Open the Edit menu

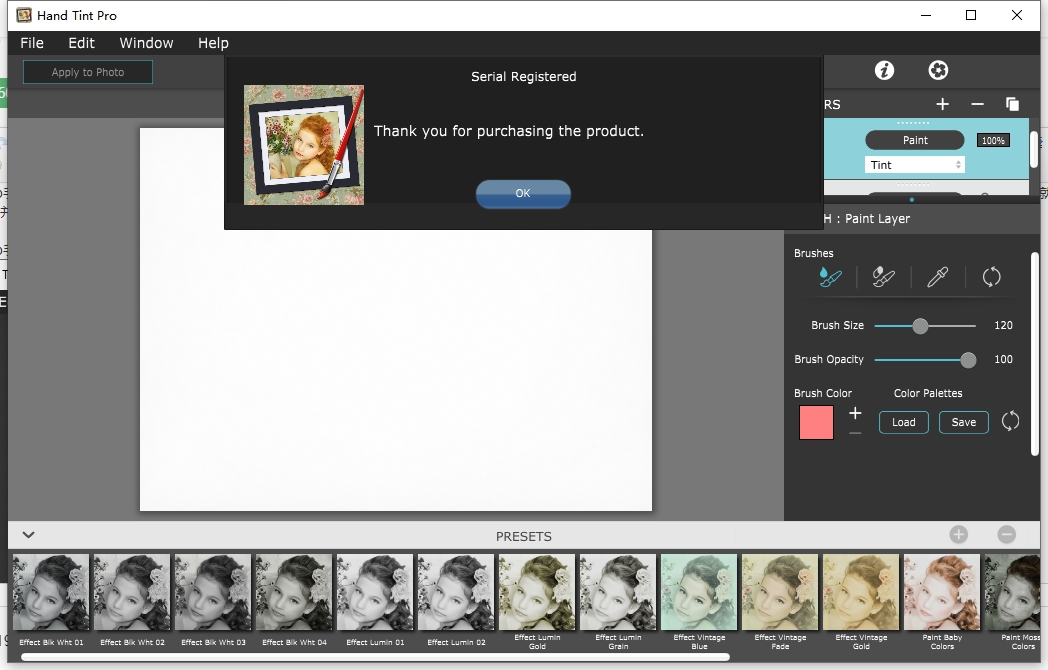click(x=82, y=43)
